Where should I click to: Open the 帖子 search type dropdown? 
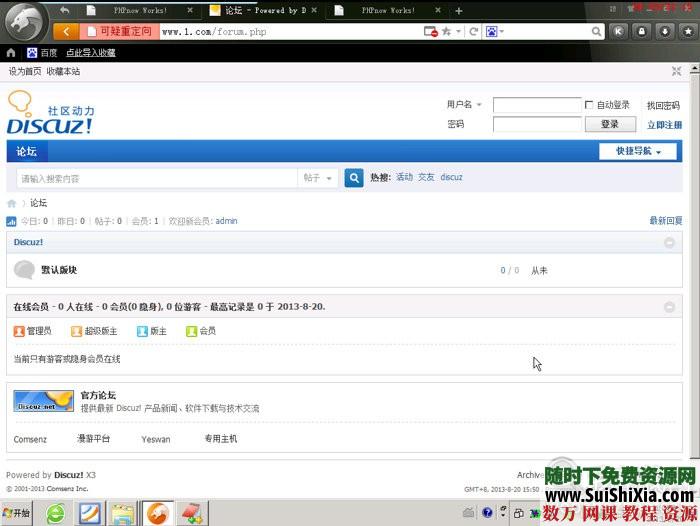click(317, 178)
